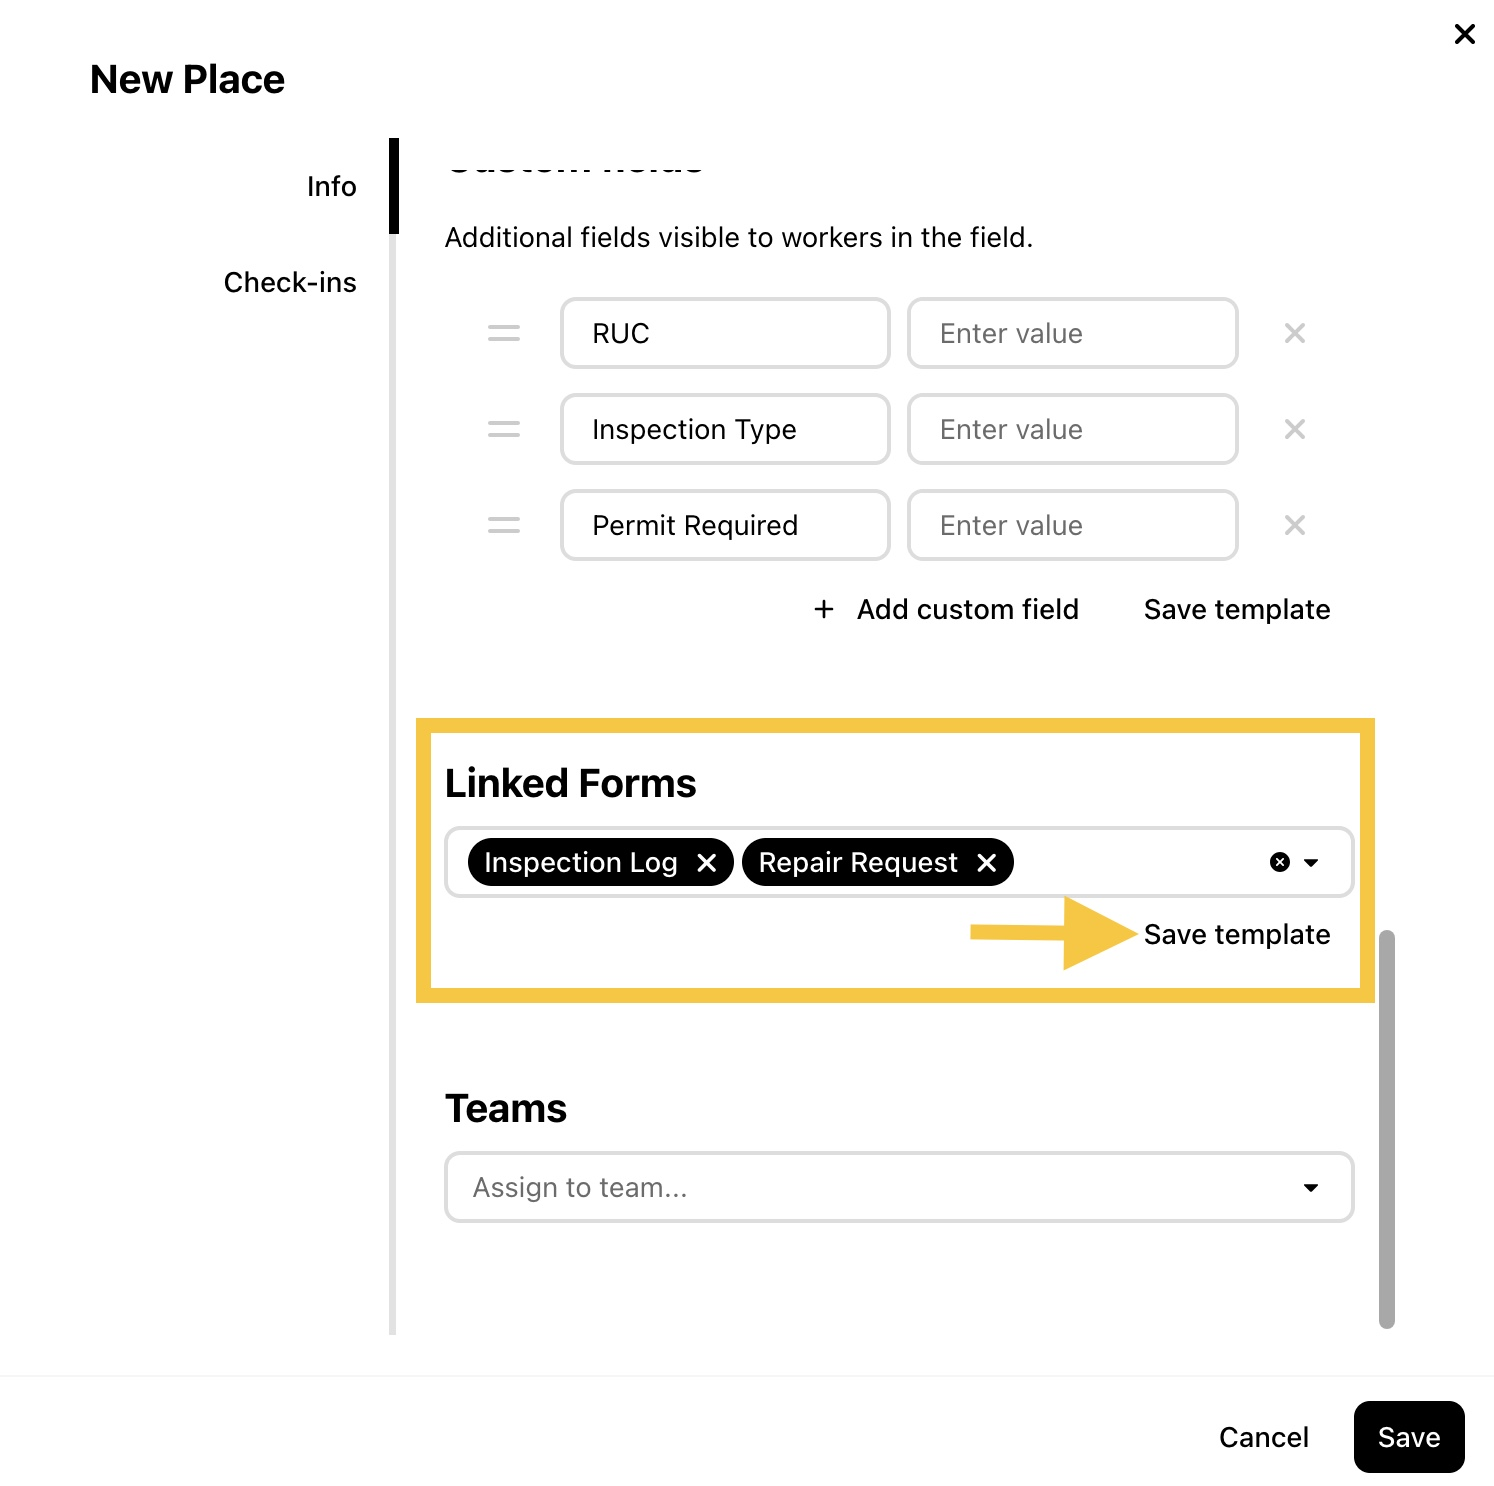Grab the RUC row reorder handle
This screenshot has height=1486, width=1494.
504,333
